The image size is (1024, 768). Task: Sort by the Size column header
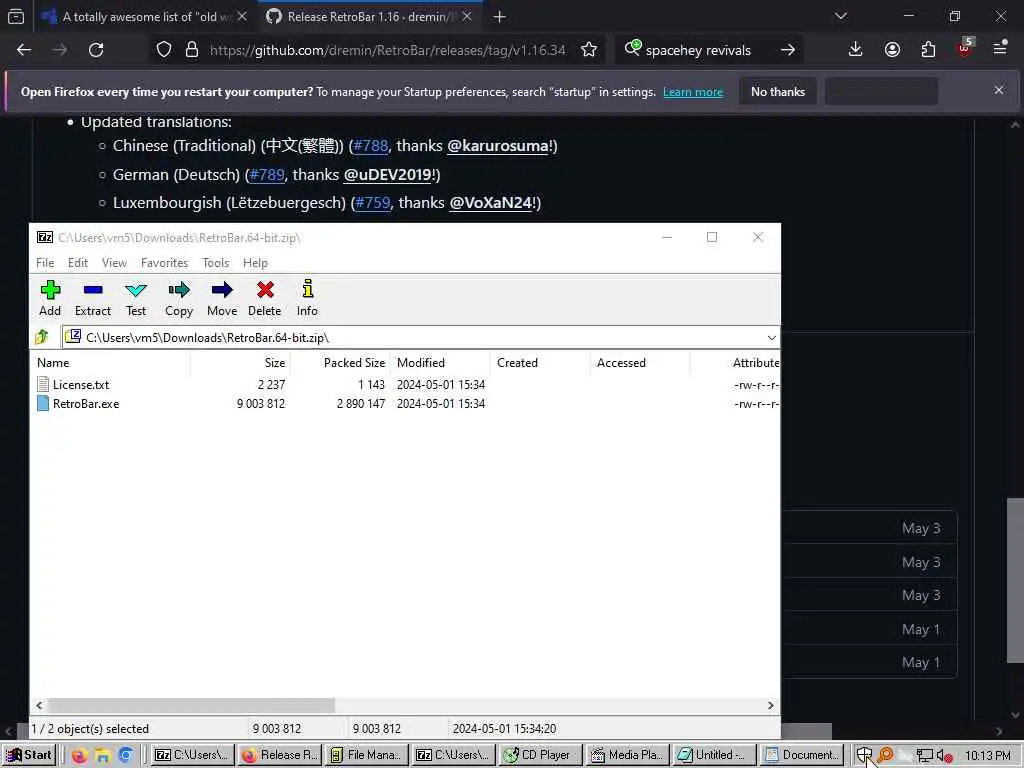[240, 362]
